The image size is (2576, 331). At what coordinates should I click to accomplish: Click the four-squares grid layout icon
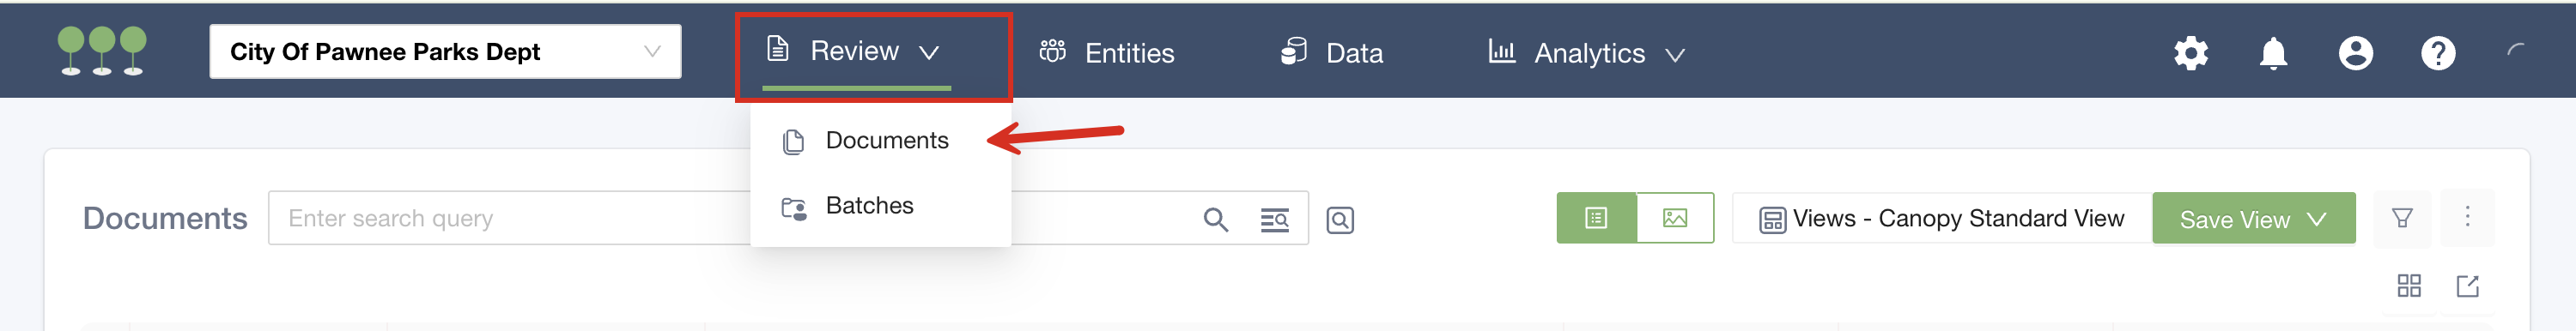point(2409,286)
